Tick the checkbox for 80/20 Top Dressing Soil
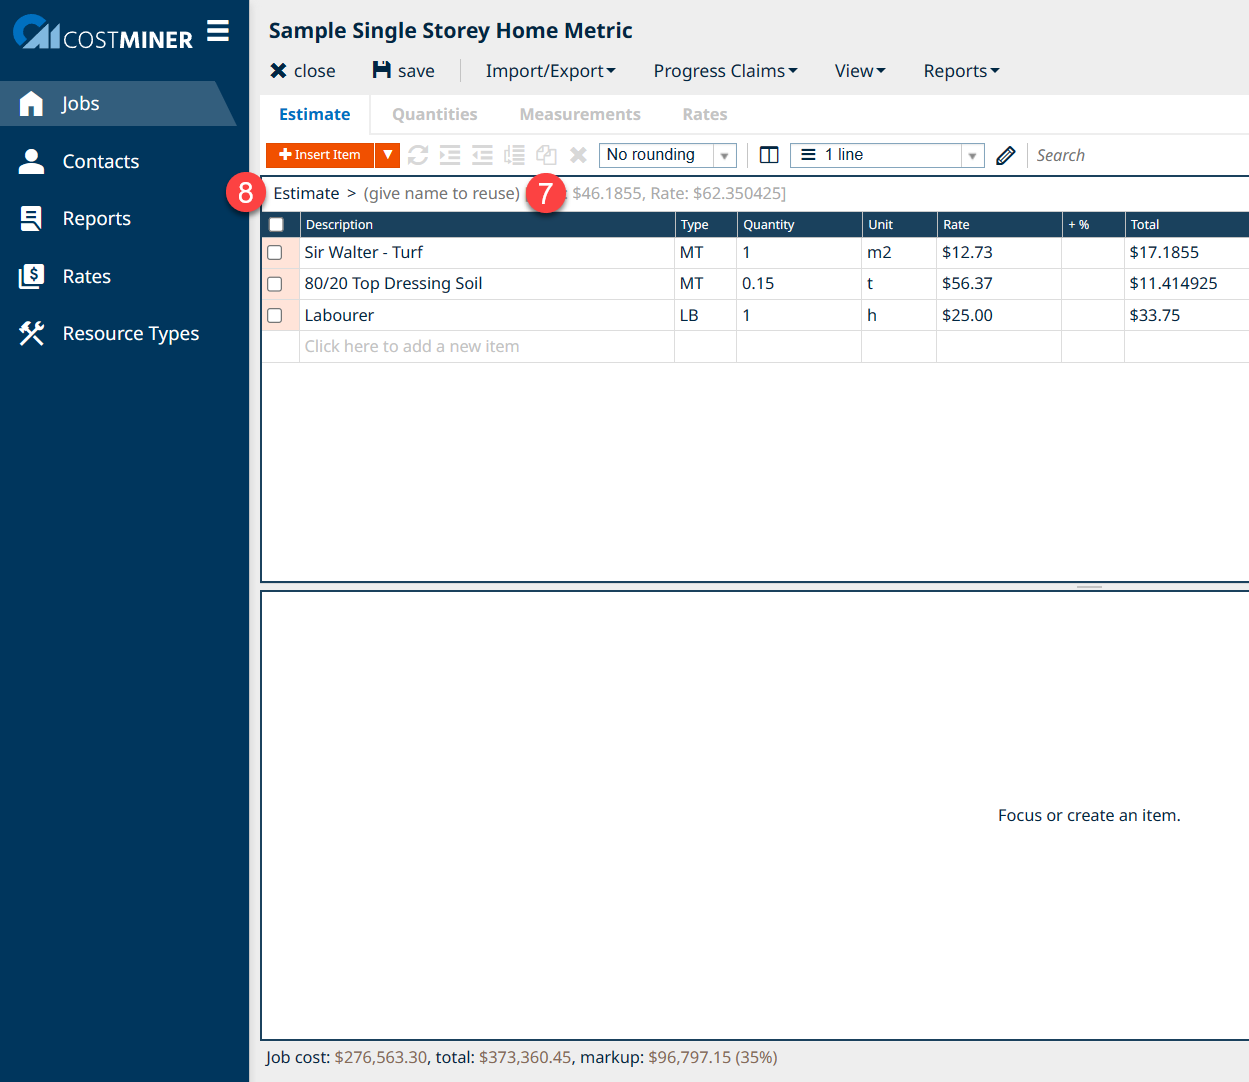Screen dimensions: 1249x1082 tap(275, 284)
